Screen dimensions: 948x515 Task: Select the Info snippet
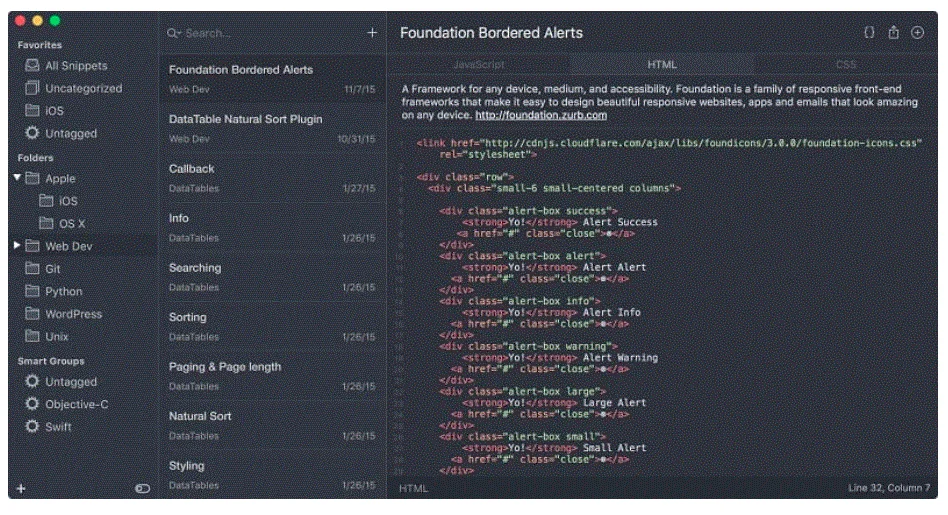coord(272,227)
